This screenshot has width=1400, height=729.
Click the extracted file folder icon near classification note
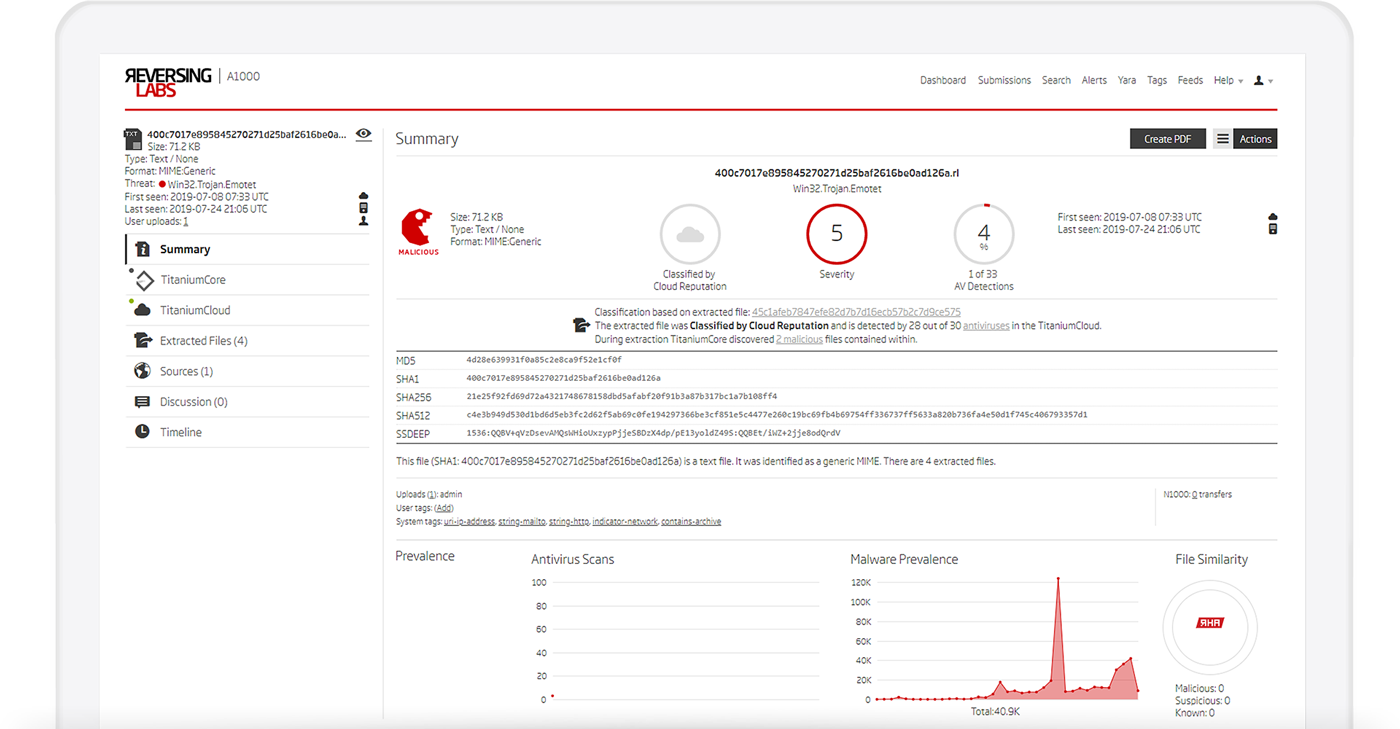pos(580,325)
